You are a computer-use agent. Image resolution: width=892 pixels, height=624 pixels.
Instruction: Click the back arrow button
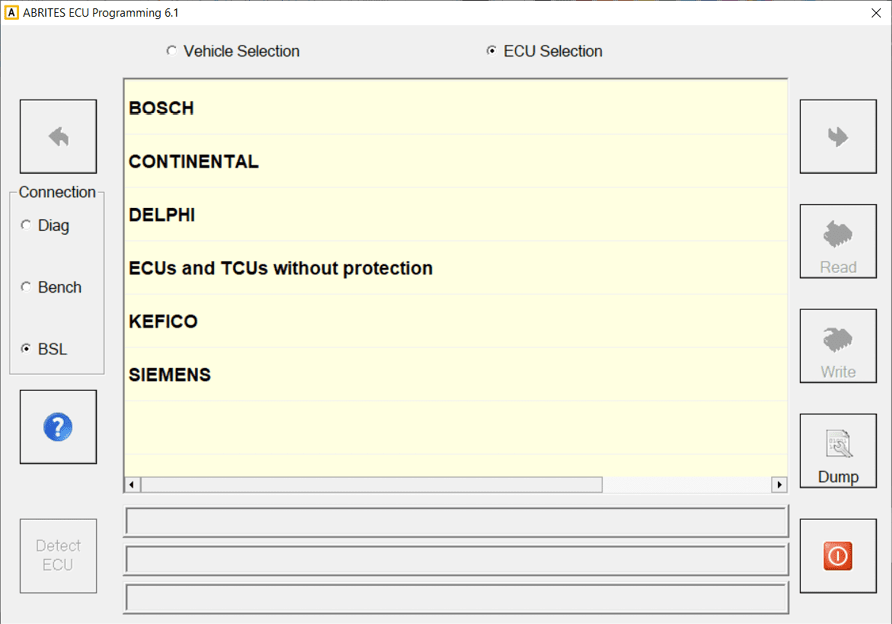(x=58, y=137)
